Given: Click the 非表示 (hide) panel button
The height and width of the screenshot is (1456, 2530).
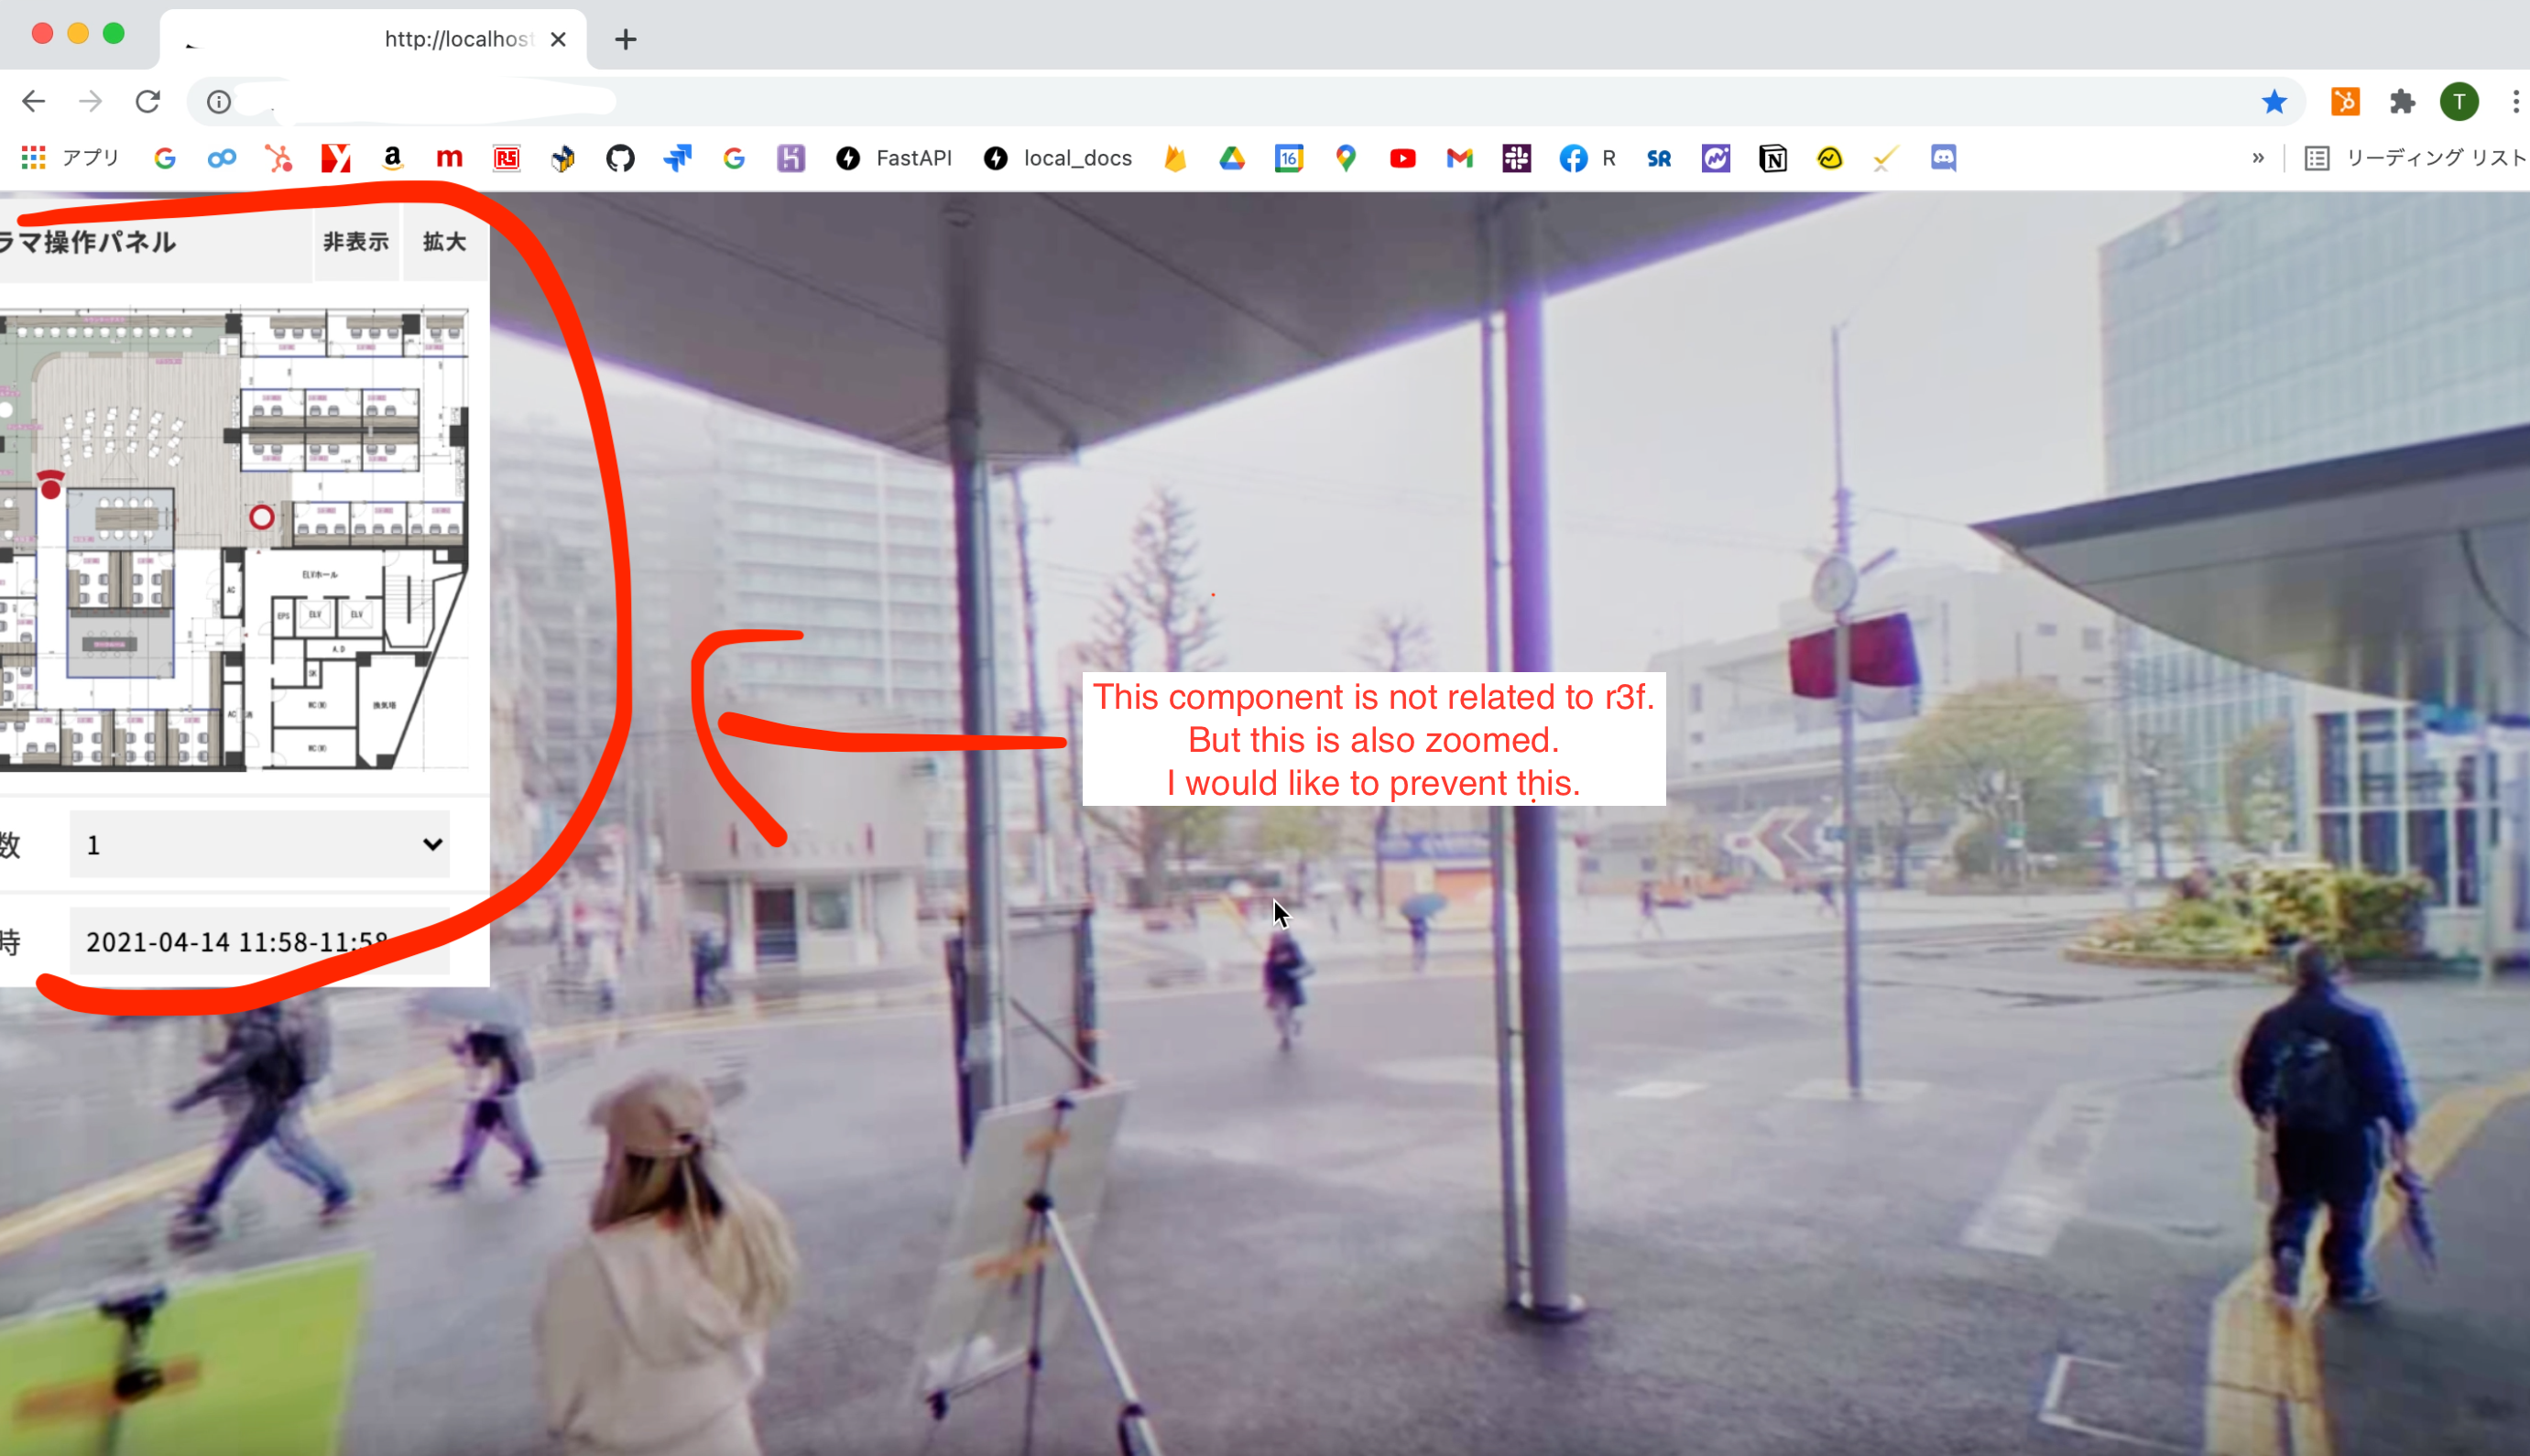Looking at the screenshot, I should pos(356,241).
